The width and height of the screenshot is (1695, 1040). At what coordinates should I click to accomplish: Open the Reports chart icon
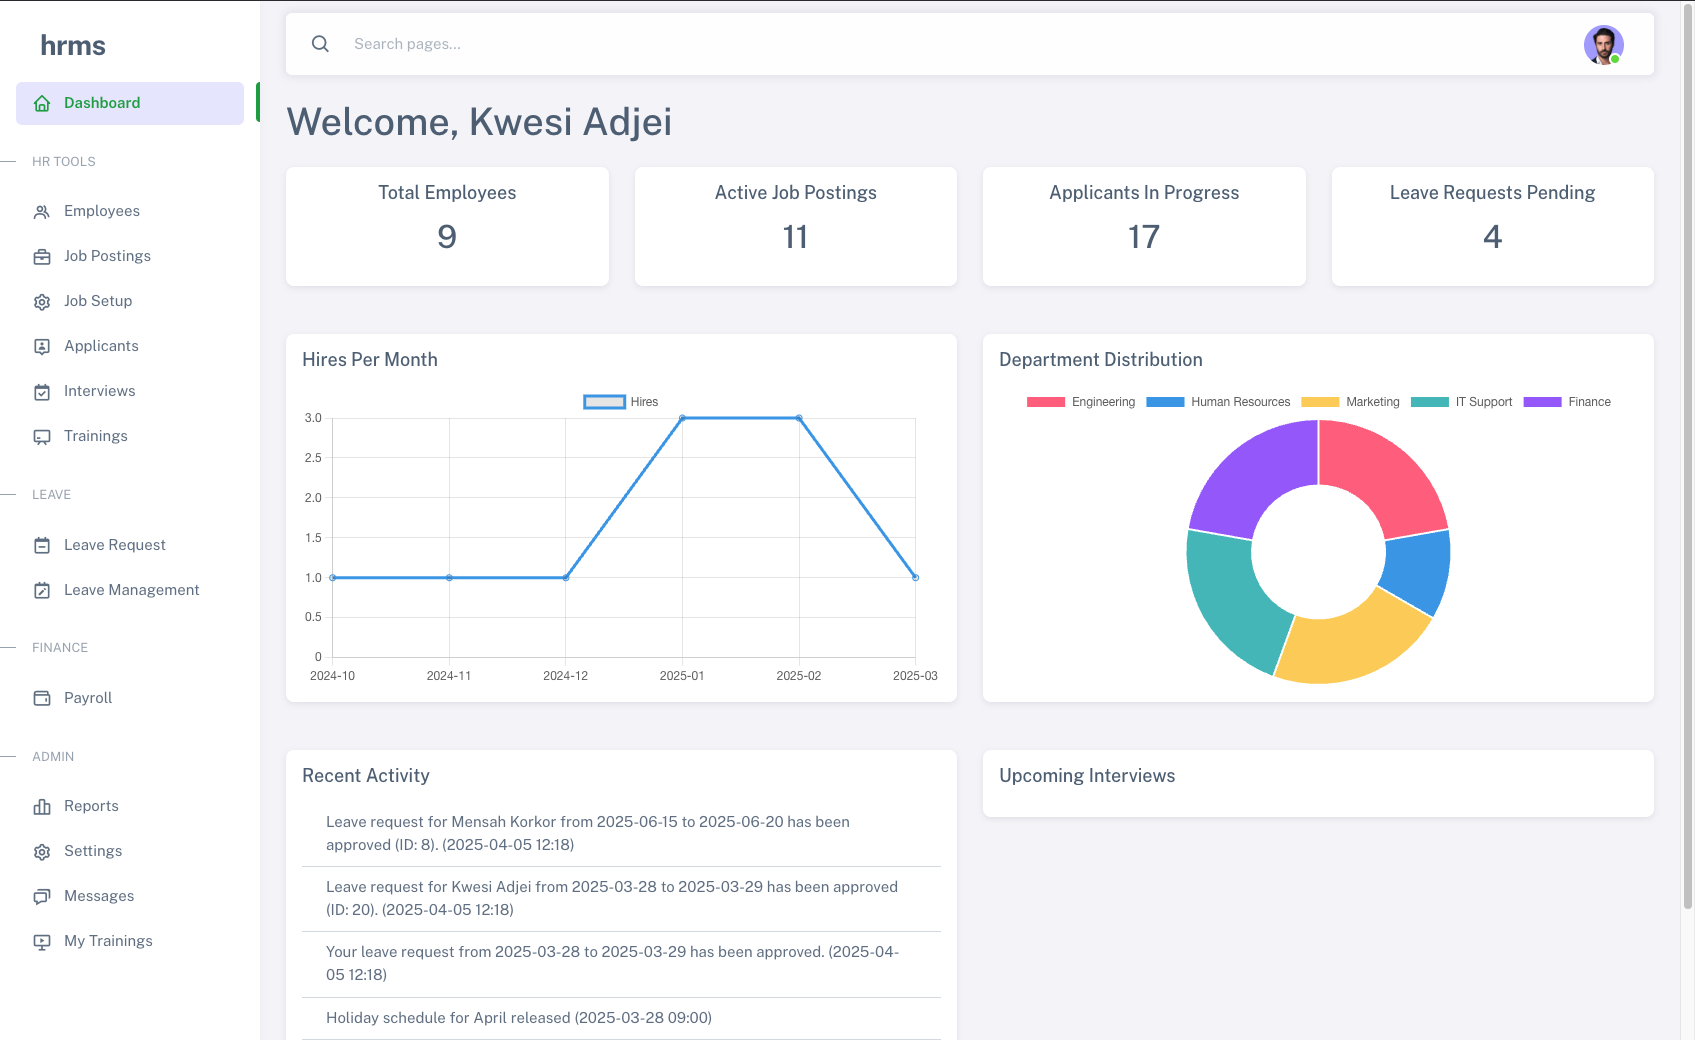point(42,807)
